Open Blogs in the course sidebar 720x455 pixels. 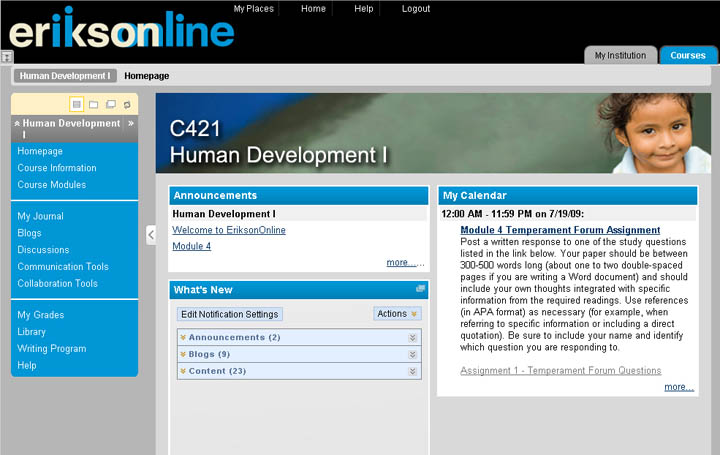click(29, 233)
